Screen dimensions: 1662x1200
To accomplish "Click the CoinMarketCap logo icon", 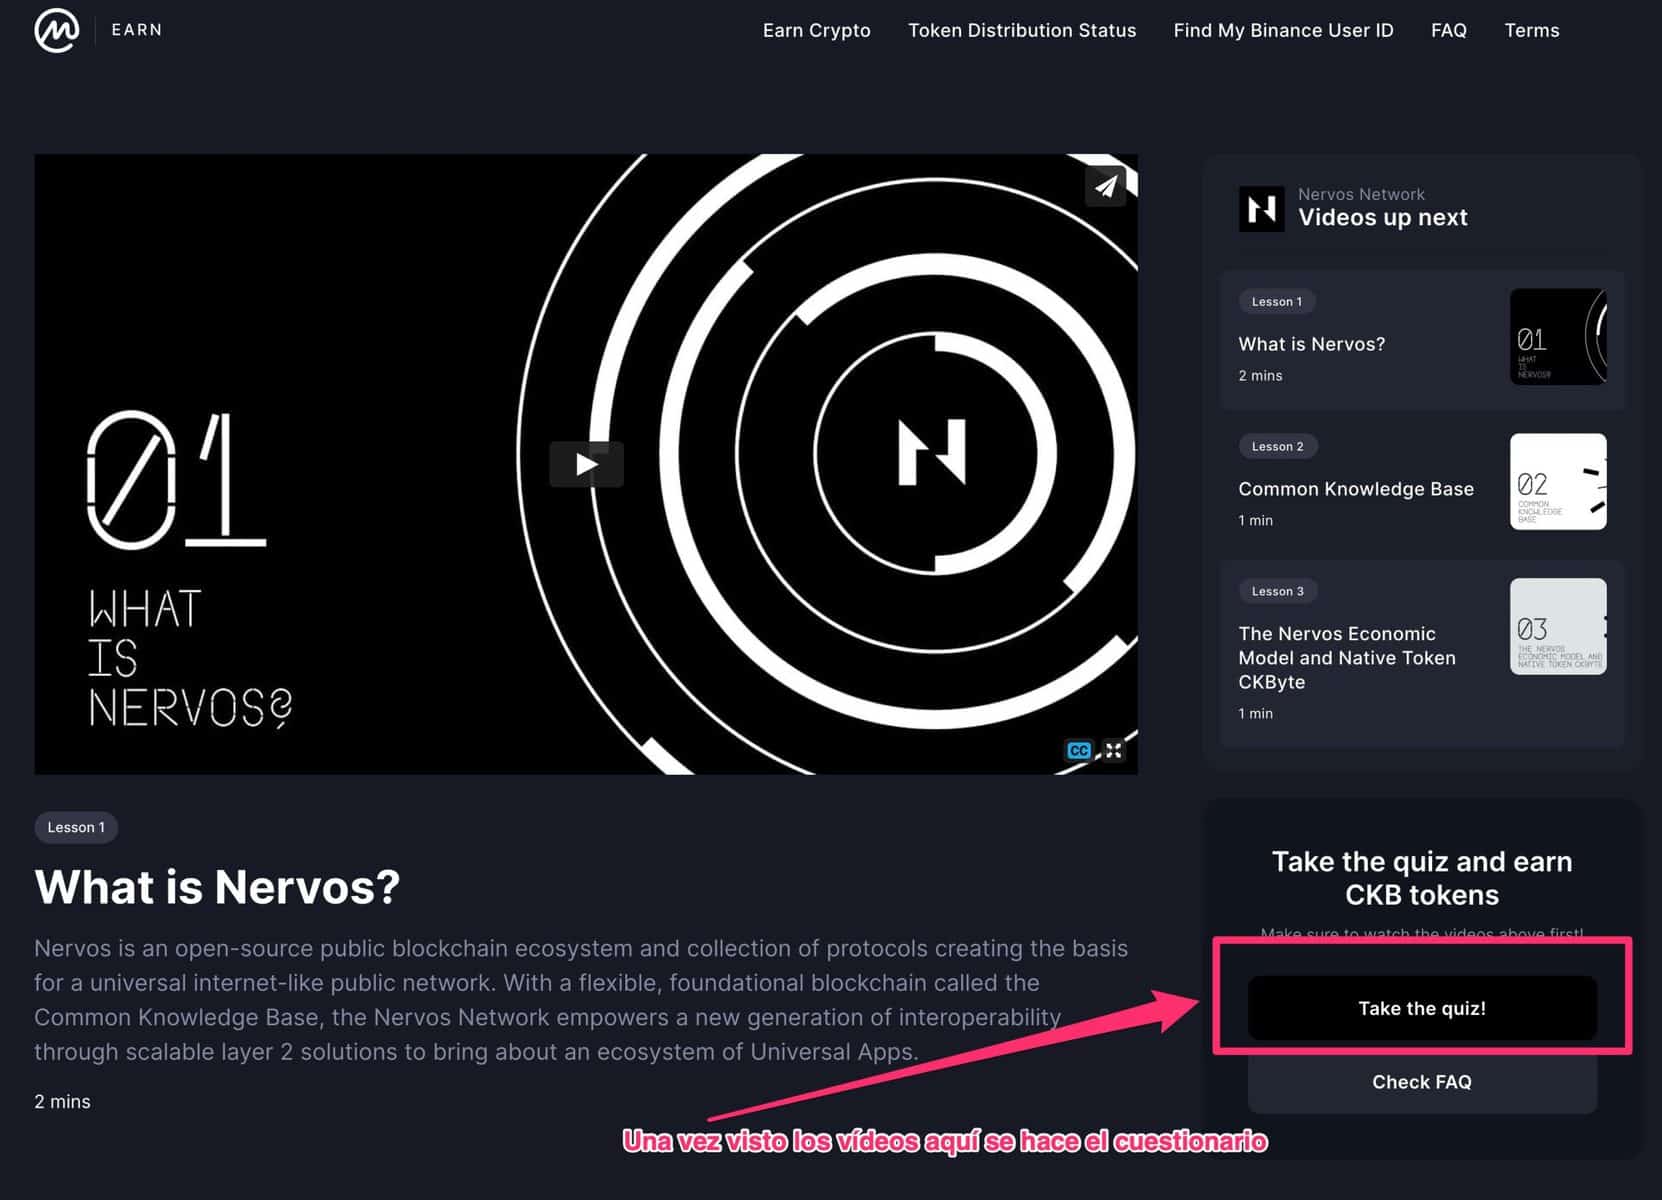I will pyautogui.click(x=57, y=30).
